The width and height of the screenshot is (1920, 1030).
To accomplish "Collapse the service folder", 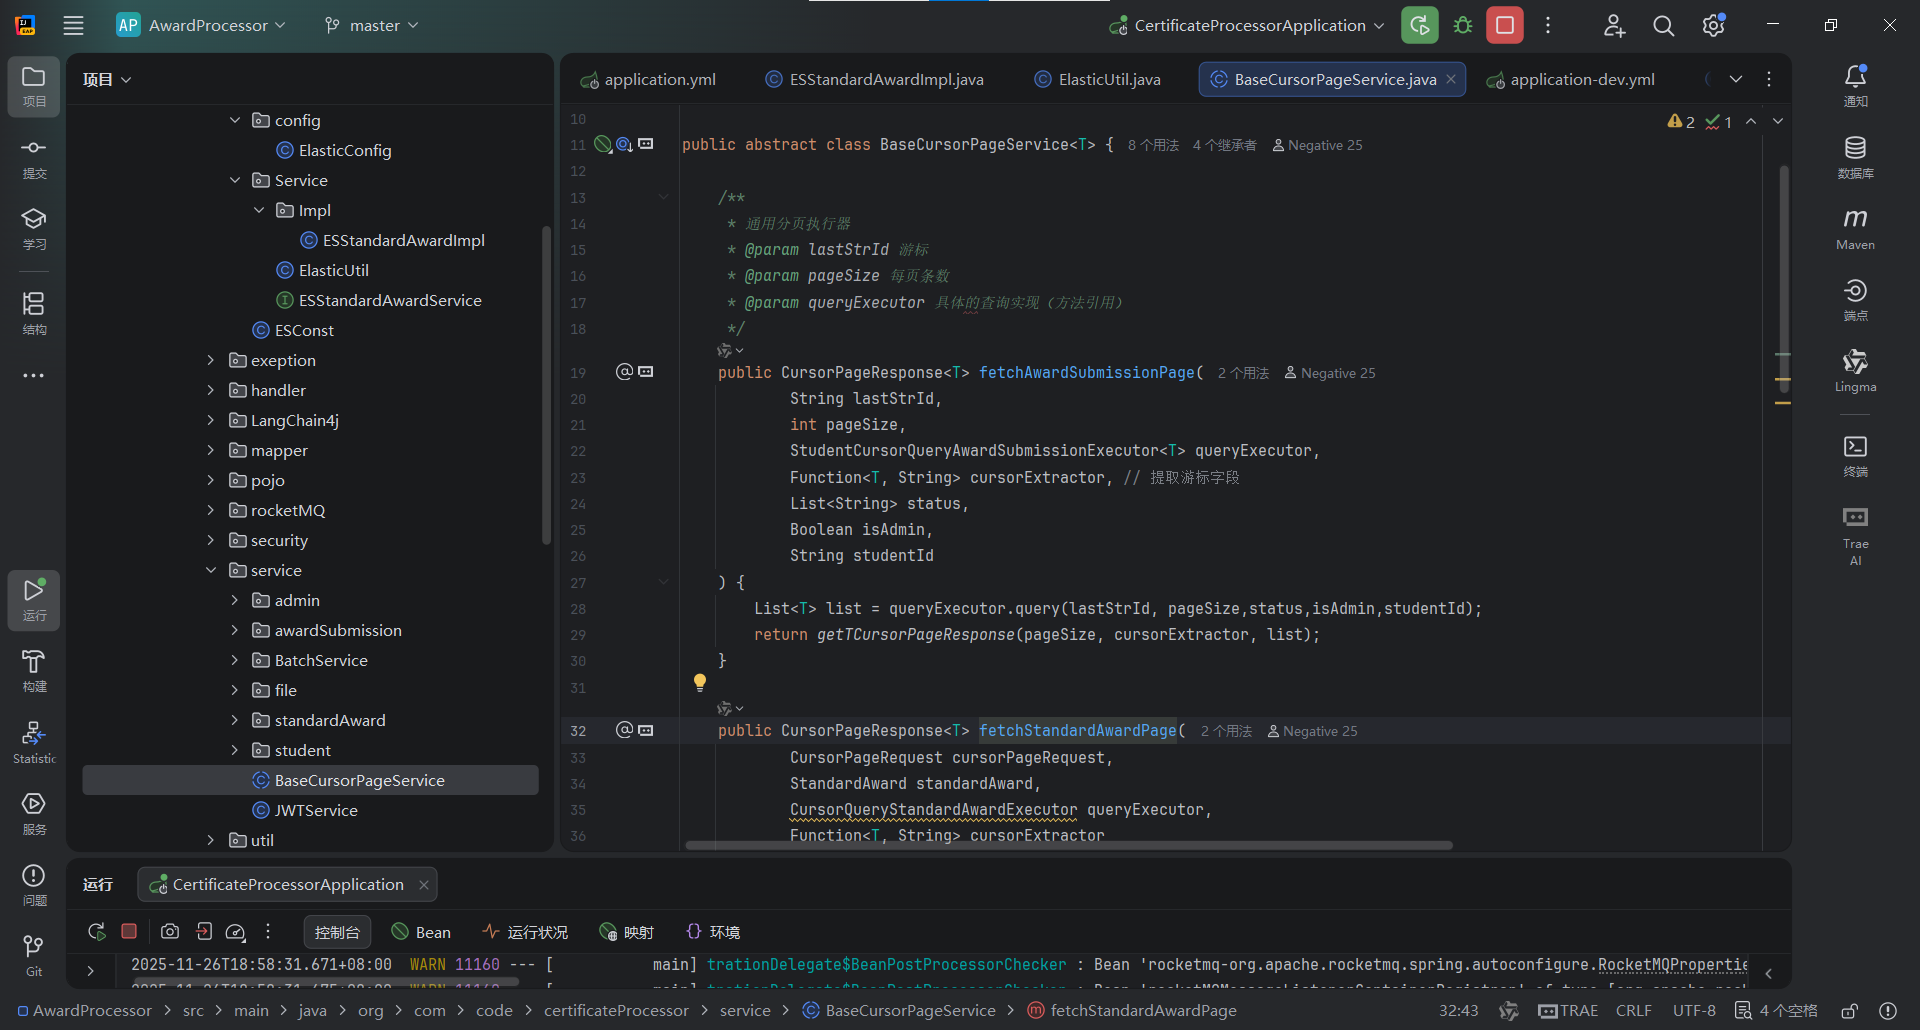I will click(210, 570).
